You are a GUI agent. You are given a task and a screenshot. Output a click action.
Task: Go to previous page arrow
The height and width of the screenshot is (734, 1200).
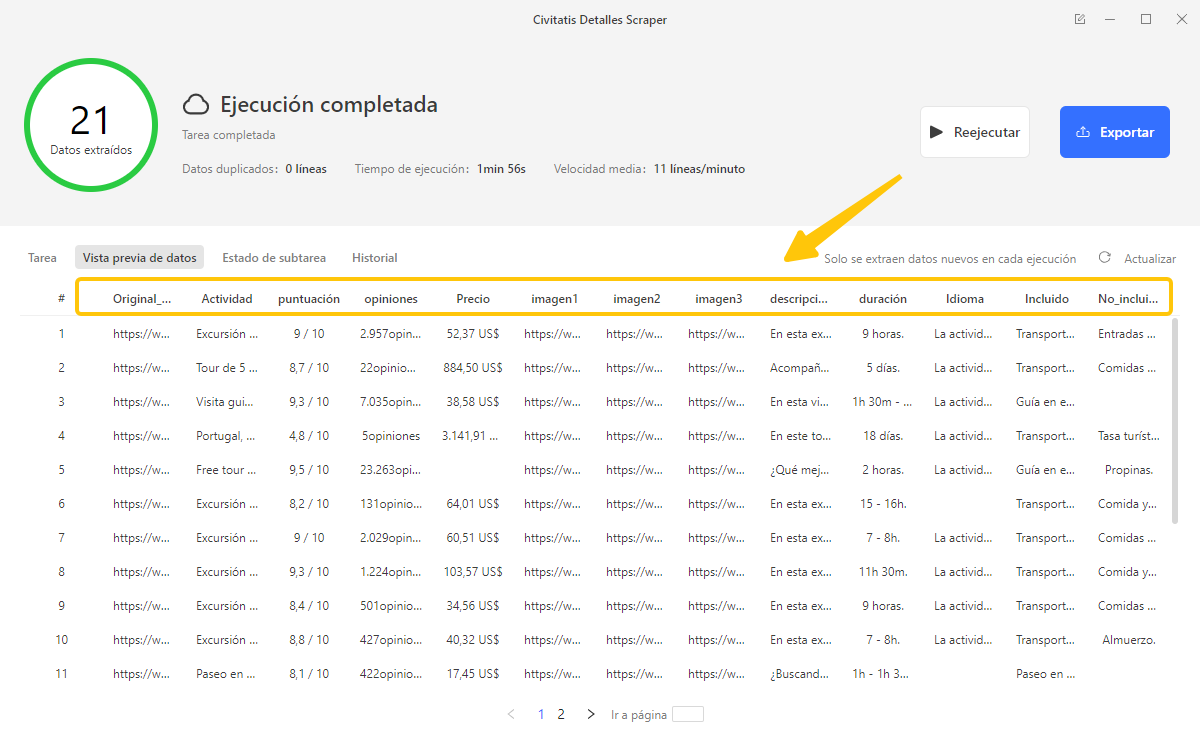click(511, 714)
